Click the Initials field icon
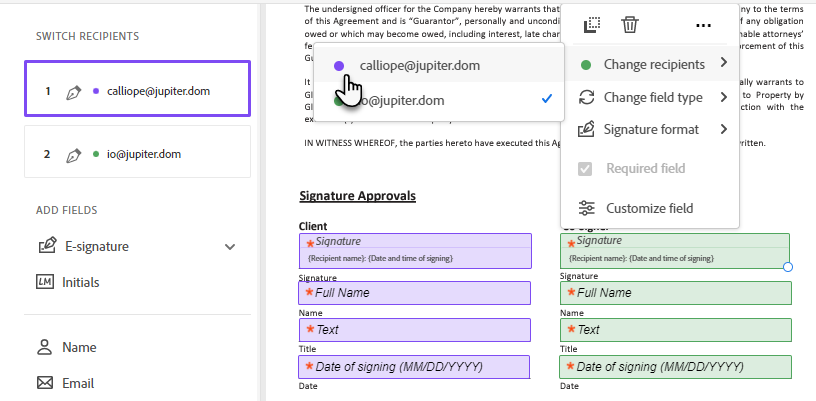The image size is (816, 401). (x=44, y=282)
